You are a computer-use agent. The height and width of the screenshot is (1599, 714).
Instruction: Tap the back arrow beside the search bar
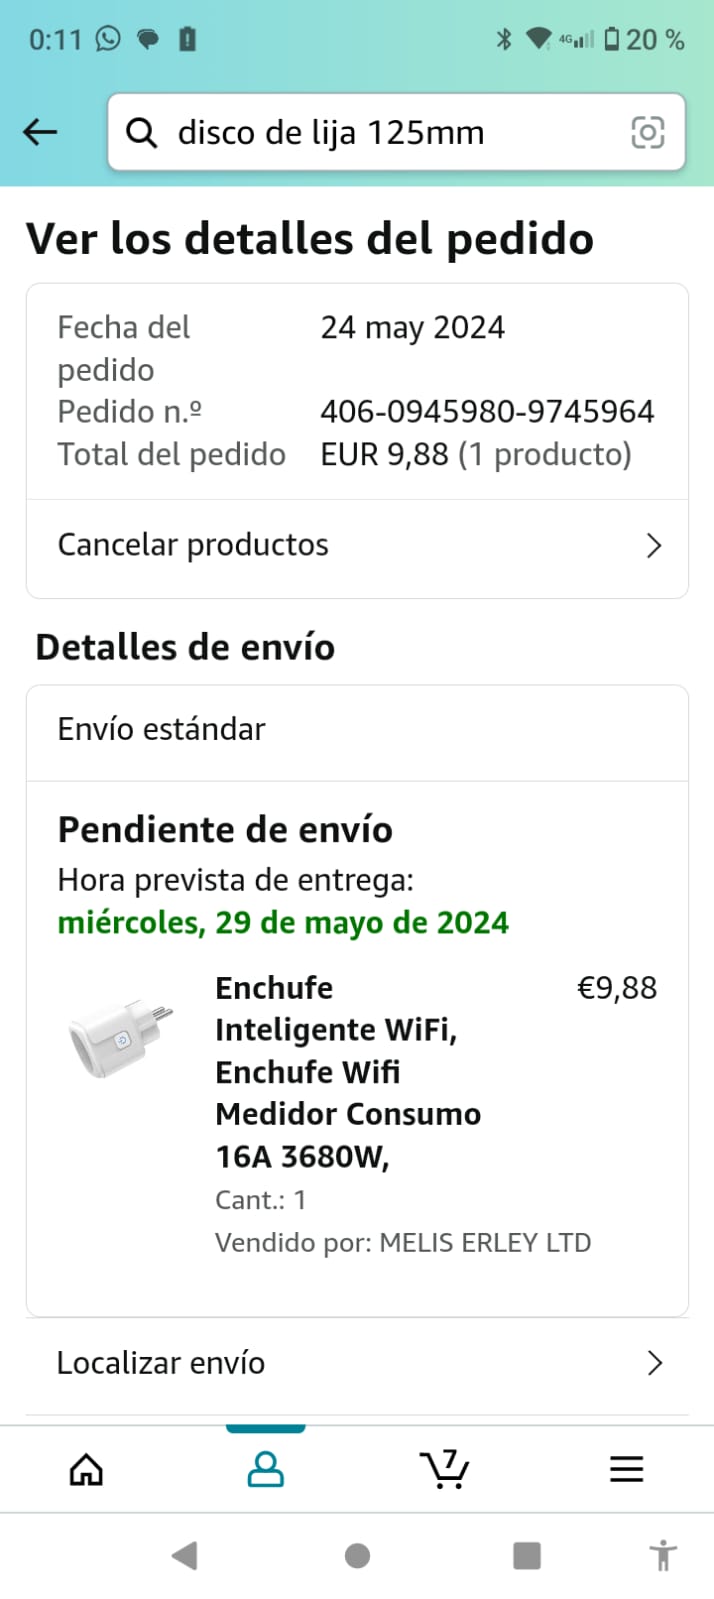click(40, 132)
